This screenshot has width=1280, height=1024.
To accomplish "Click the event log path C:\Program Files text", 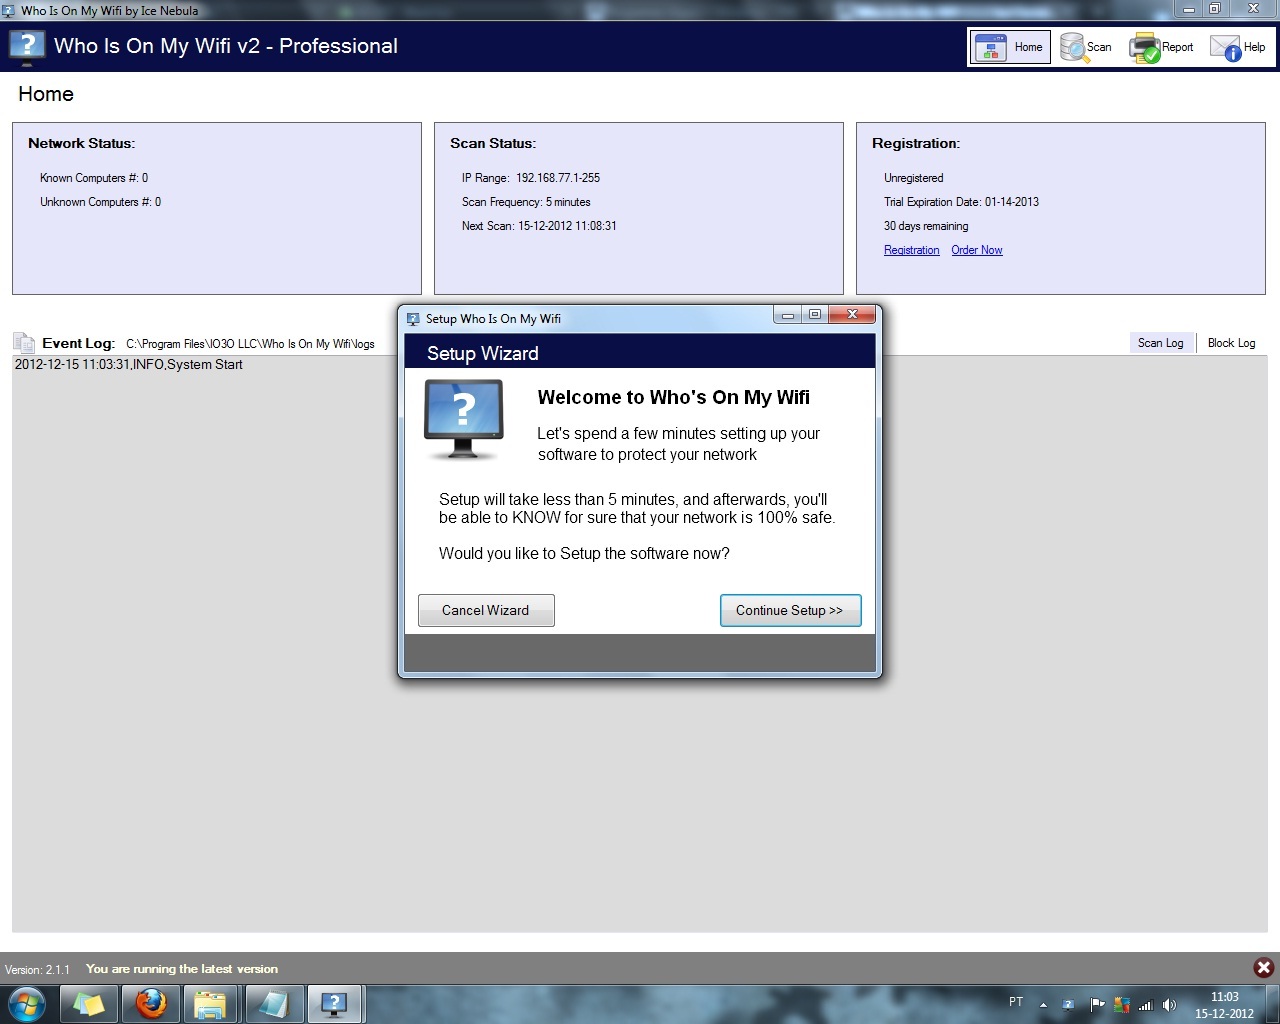I will [250, 344].
